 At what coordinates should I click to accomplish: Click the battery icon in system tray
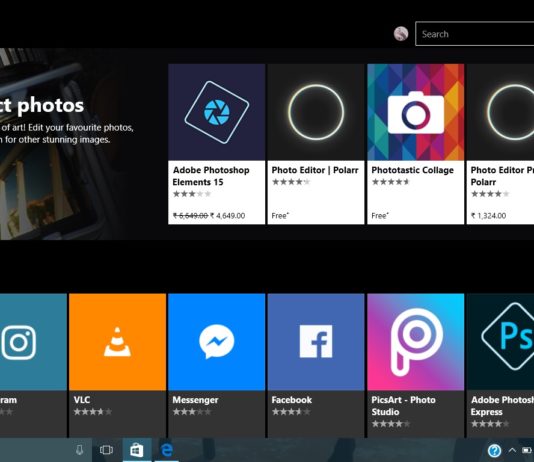[x=527, y=450]
